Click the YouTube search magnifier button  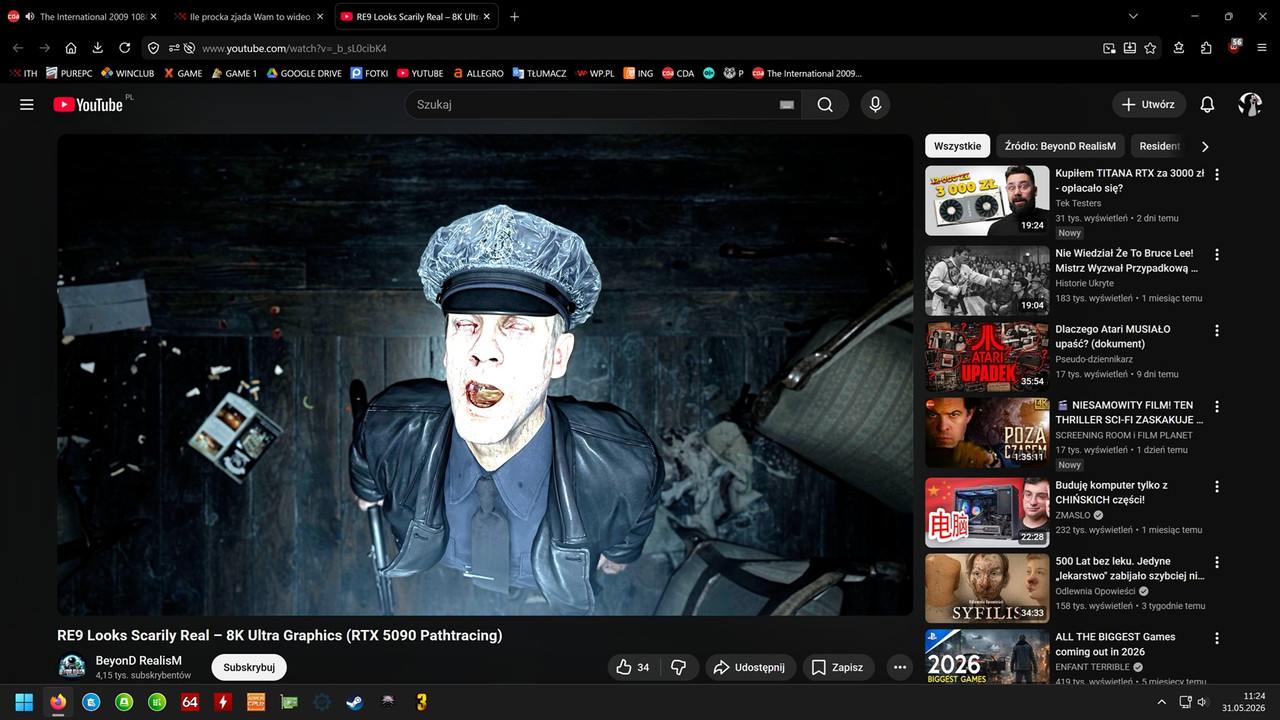825,104
